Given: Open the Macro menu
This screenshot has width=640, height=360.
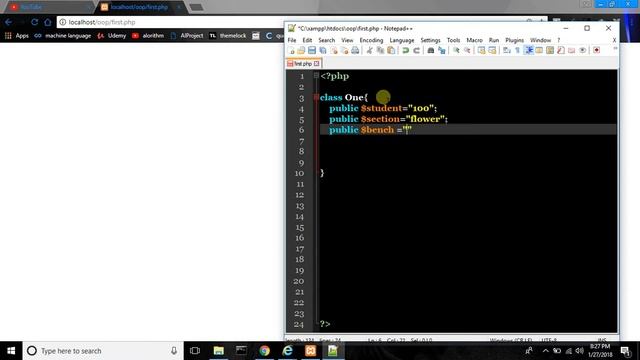Looking at the screenshot, I should [x=474, y=40].
